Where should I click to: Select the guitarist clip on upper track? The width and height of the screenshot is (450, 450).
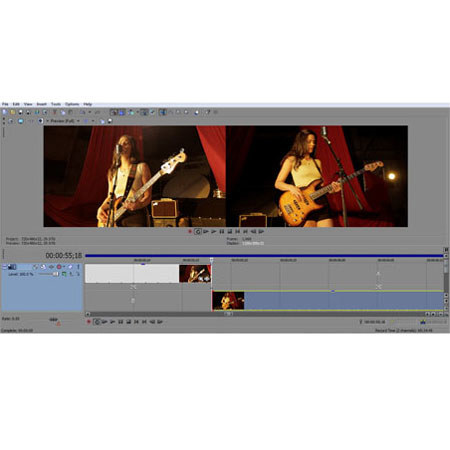[195, 274]
